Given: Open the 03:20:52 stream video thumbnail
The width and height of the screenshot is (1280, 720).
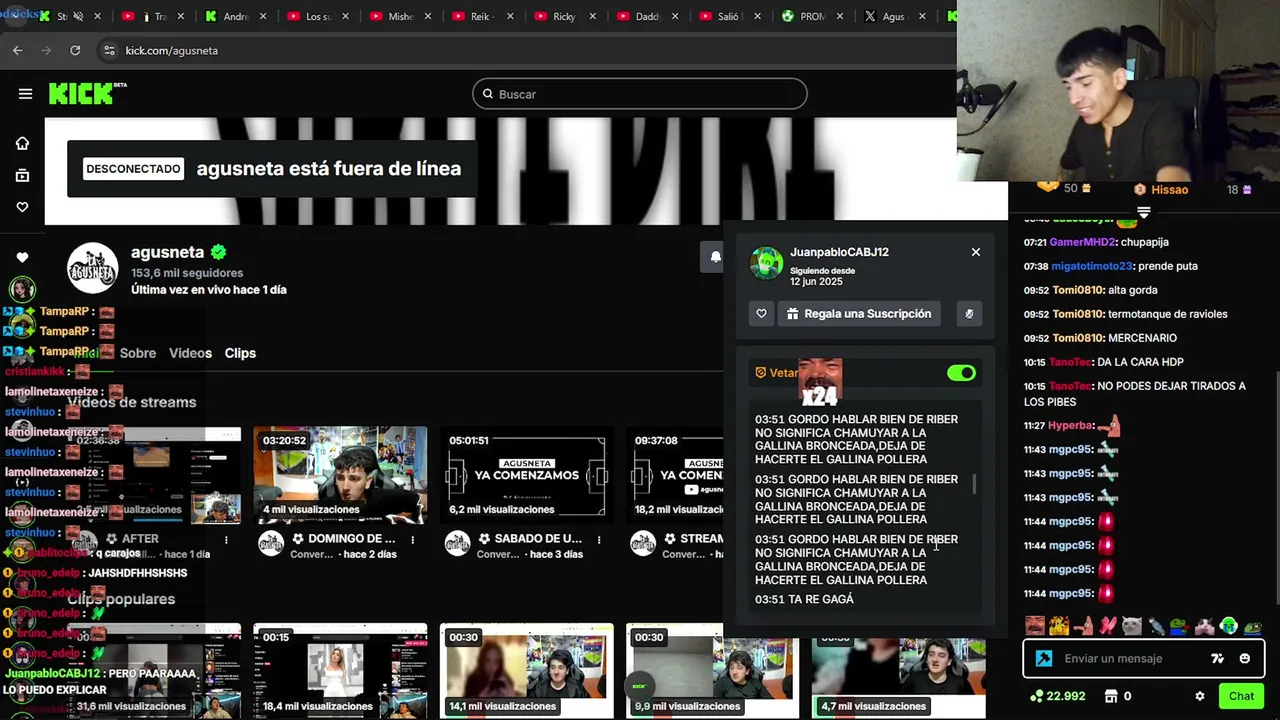Looking at the screenshot, I should [340, 476].
